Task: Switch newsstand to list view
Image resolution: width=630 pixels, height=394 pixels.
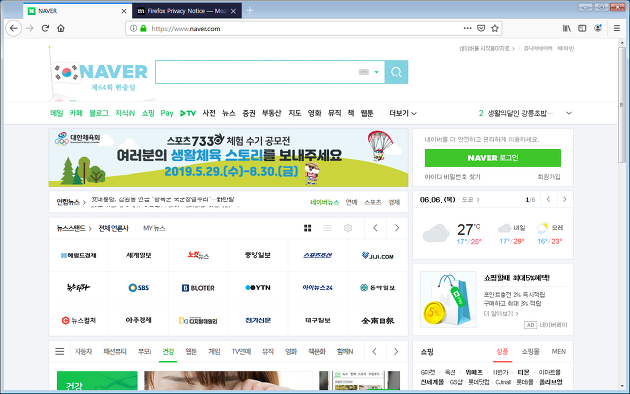Action: (x=327, y=228)
